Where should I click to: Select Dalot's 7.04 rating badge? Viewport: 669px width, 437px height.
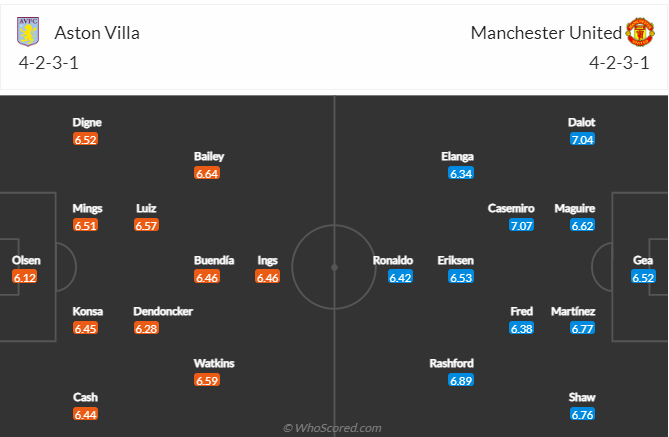(582, 140)
